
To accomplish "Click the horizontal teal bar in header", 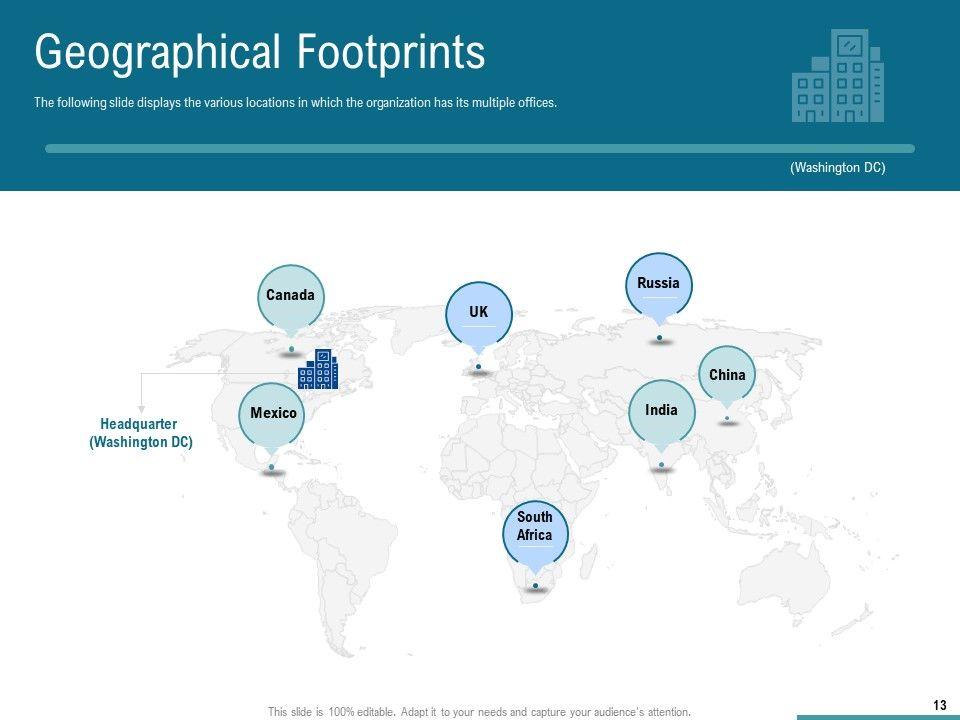I will 480,148.
